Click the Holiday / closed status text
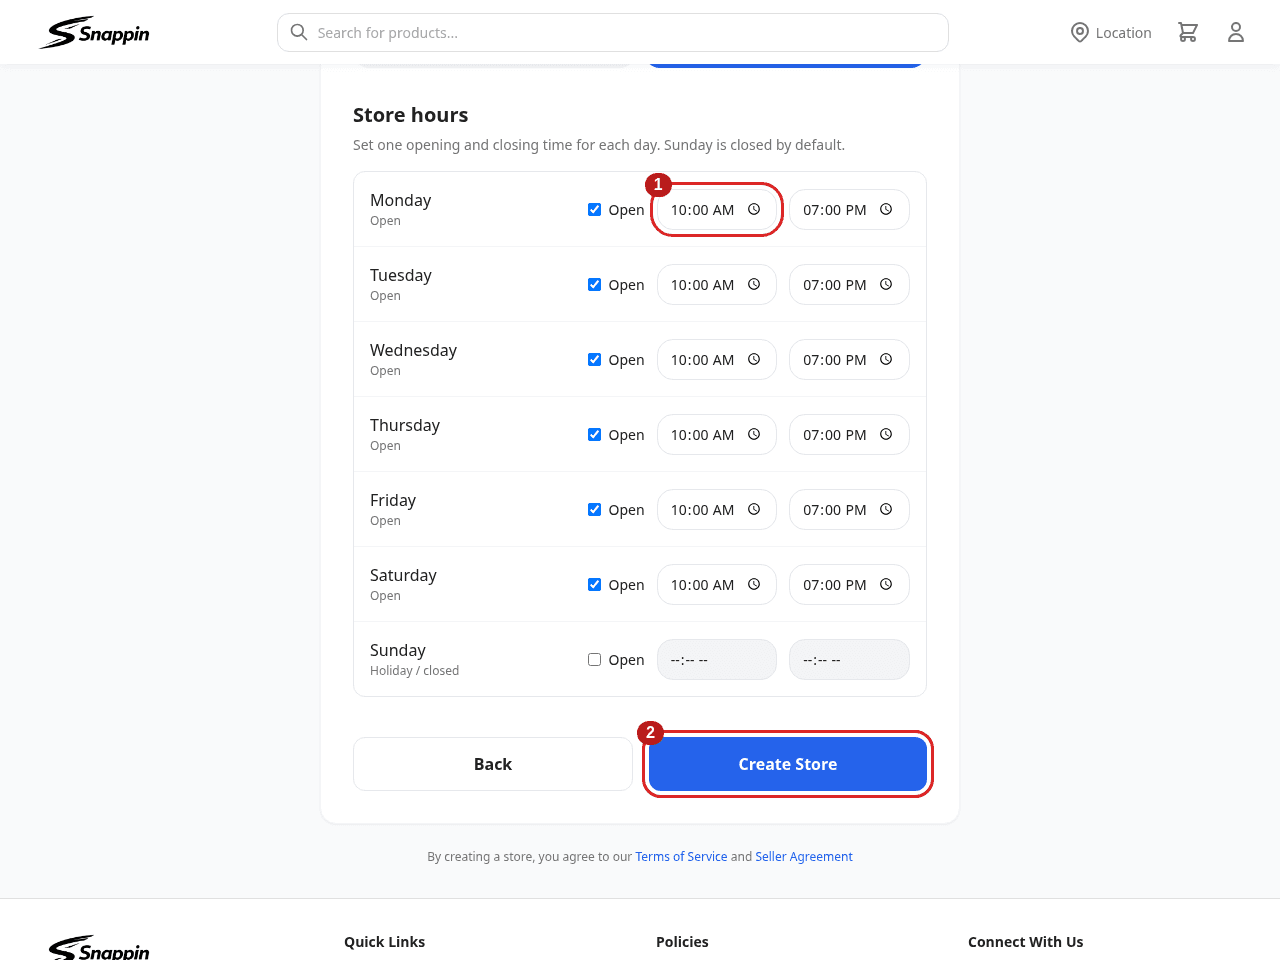Screen dimensions: 1280x960 [x=414, y=671]
